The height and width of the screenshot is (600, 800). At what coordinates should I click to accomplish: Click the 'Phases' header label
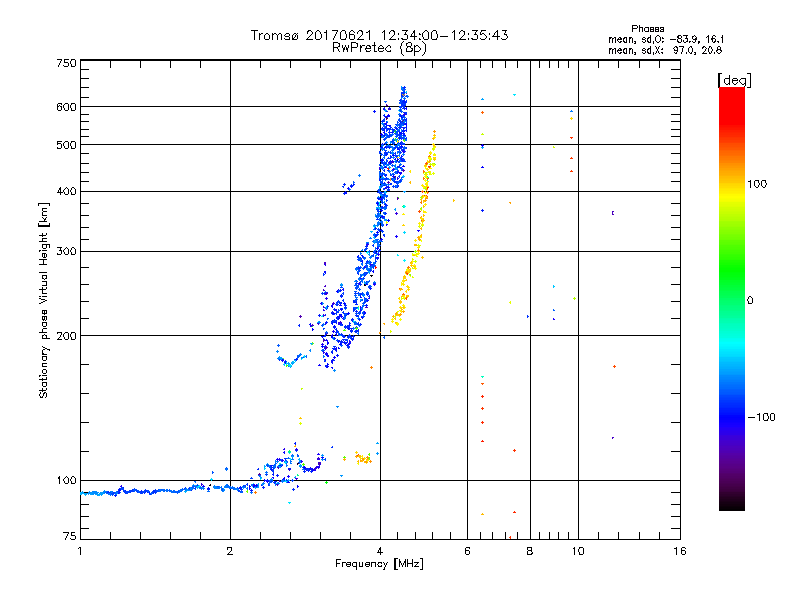coord(647,29)
